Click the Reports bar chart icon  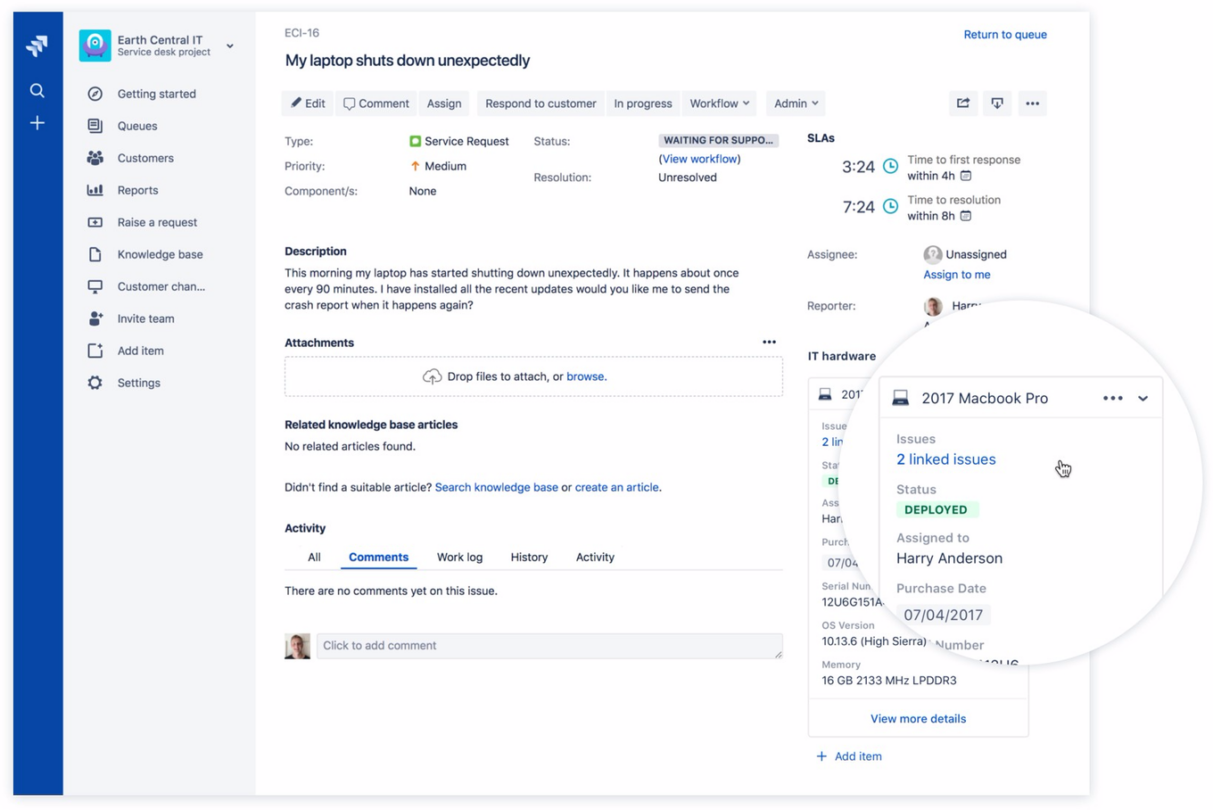[x=95, y=190]
